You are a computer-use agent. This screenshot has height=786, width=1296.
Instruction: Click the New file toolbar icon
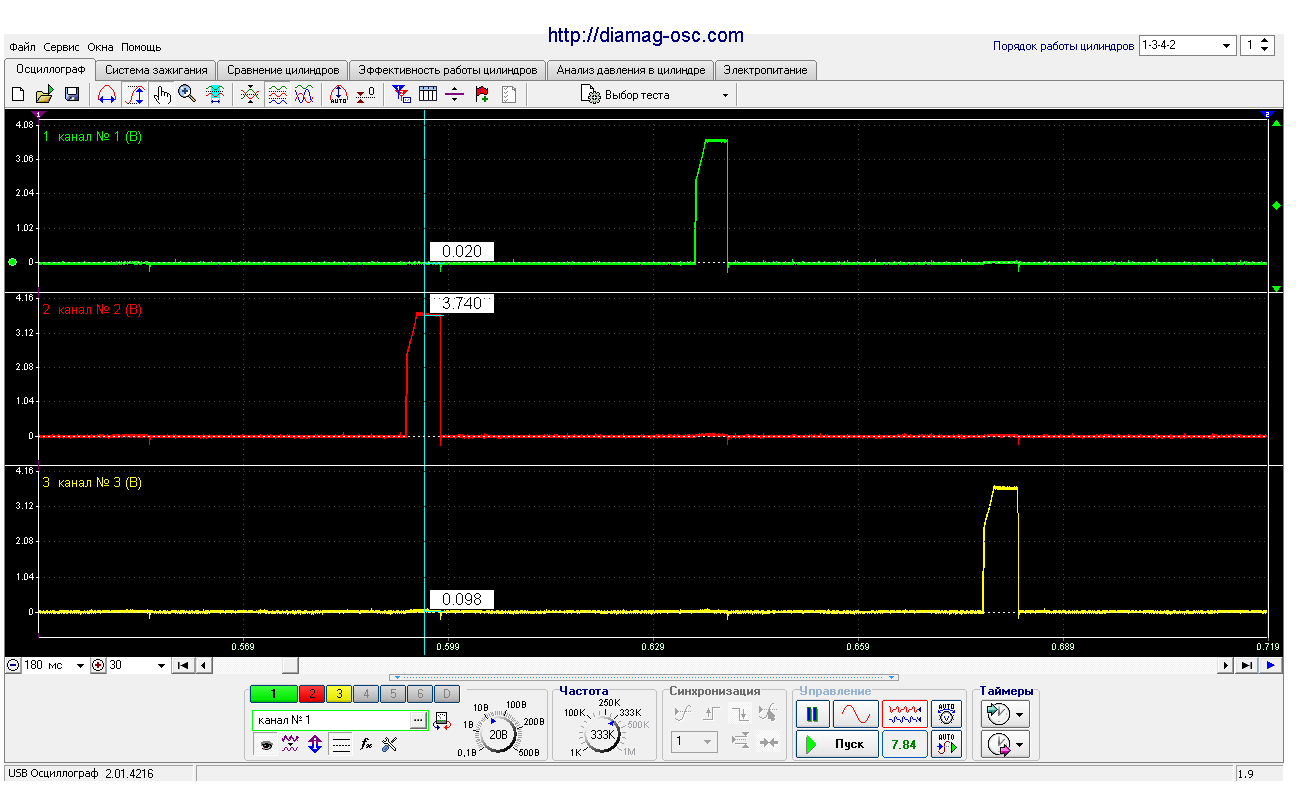click(x=17, y=94)
